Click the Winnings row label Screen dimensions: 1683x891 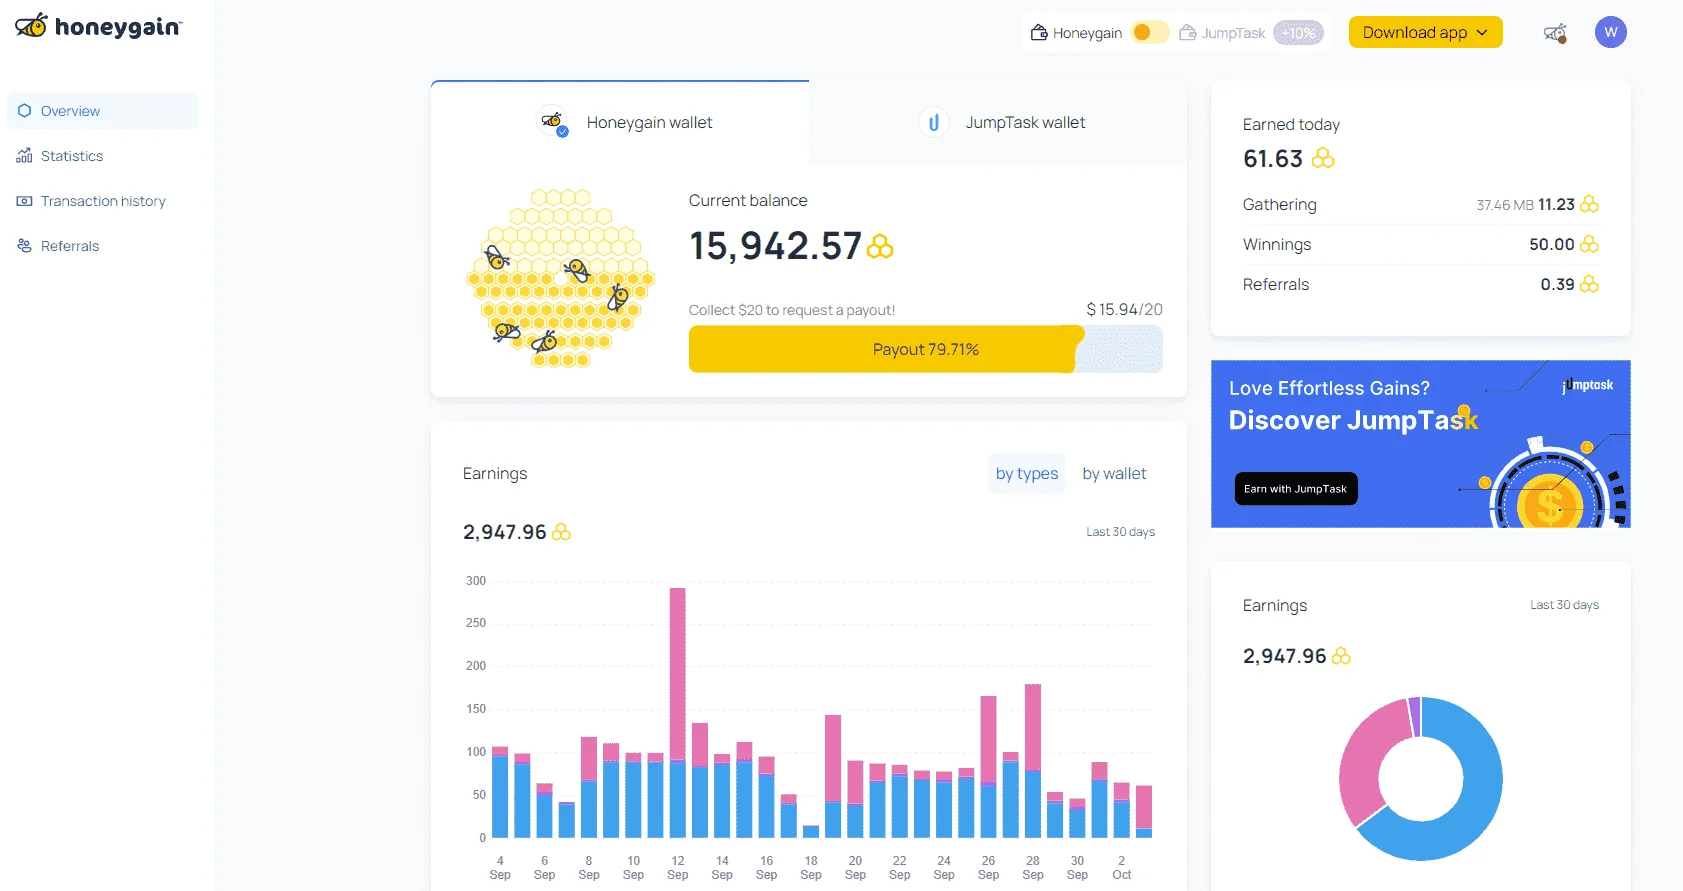click(x=1277, y=244)
